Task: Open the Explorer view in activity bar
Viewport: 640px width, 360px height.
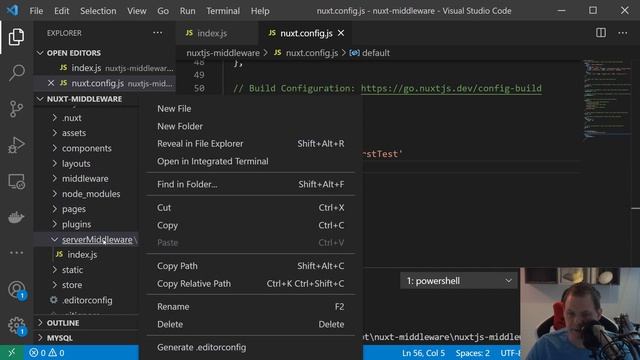Action: point(16,37)
